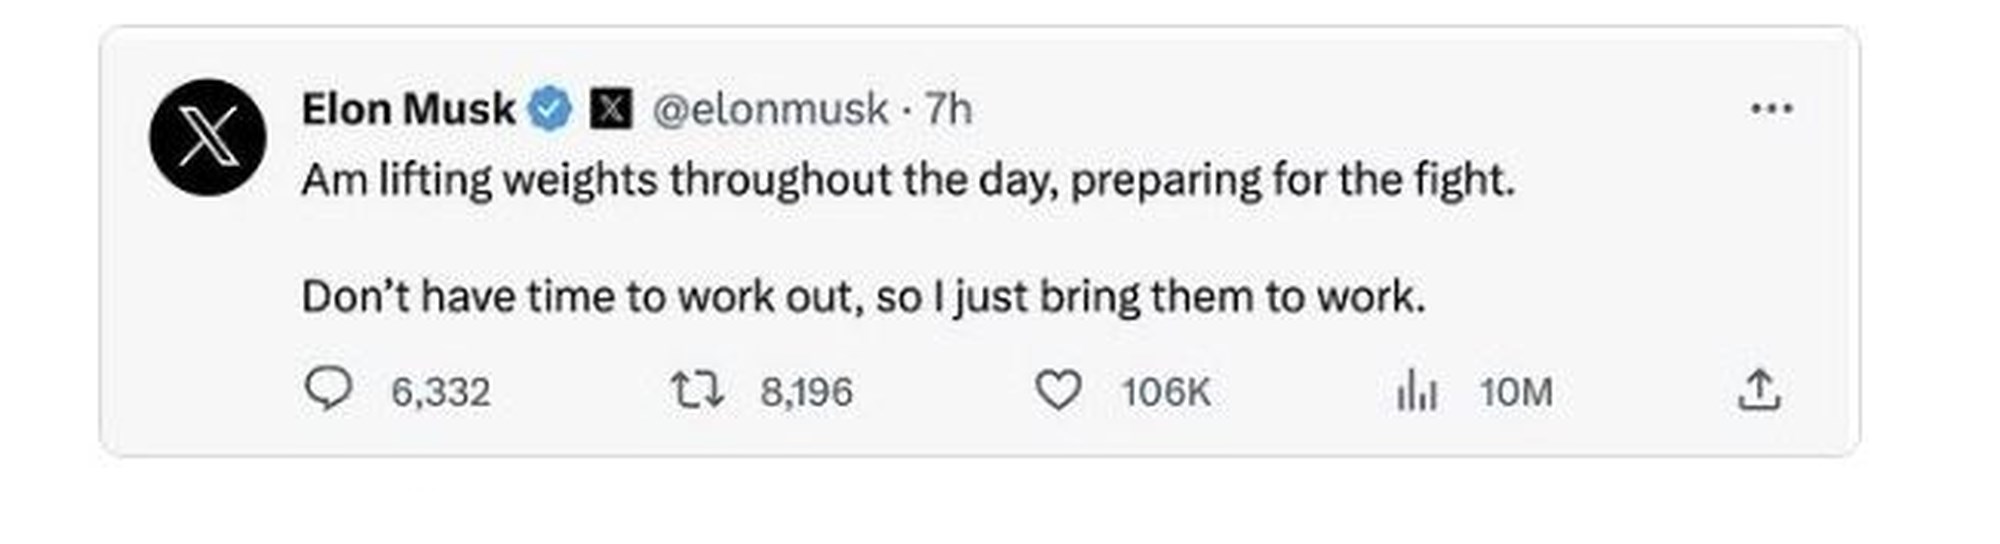Open the @elonmusk handle link

coord(770,109)
